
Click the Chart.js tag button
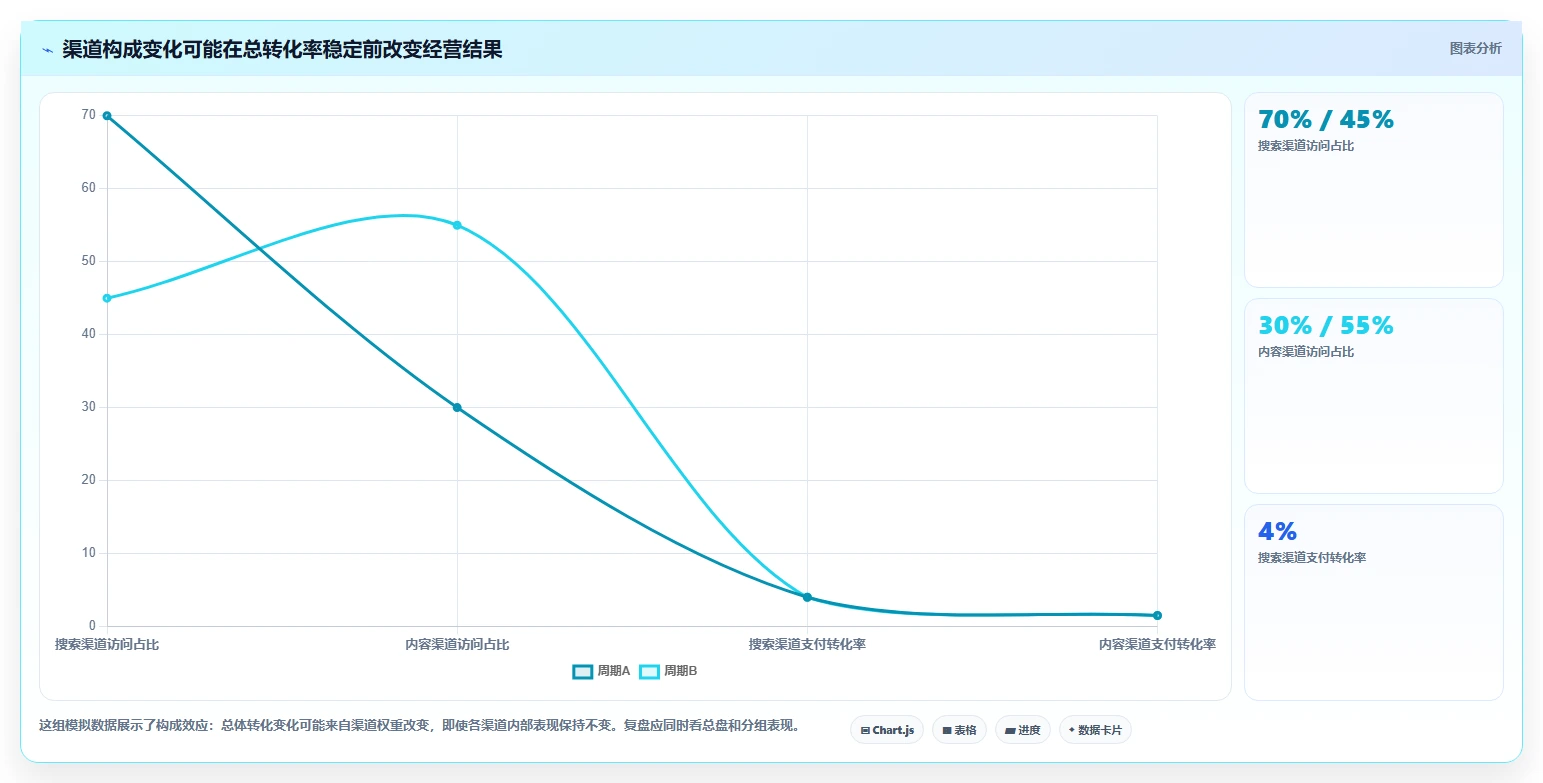tap(887, 730)
